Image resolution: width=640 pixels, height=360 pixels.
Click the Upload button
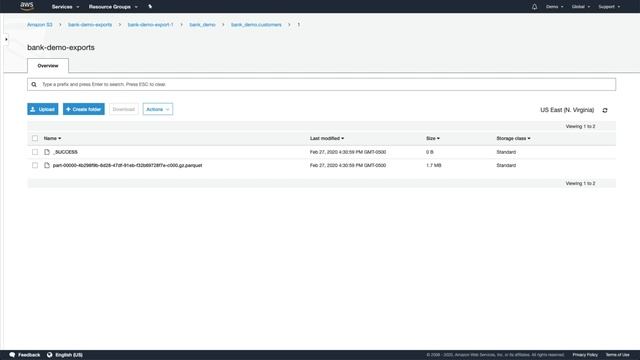43,109
